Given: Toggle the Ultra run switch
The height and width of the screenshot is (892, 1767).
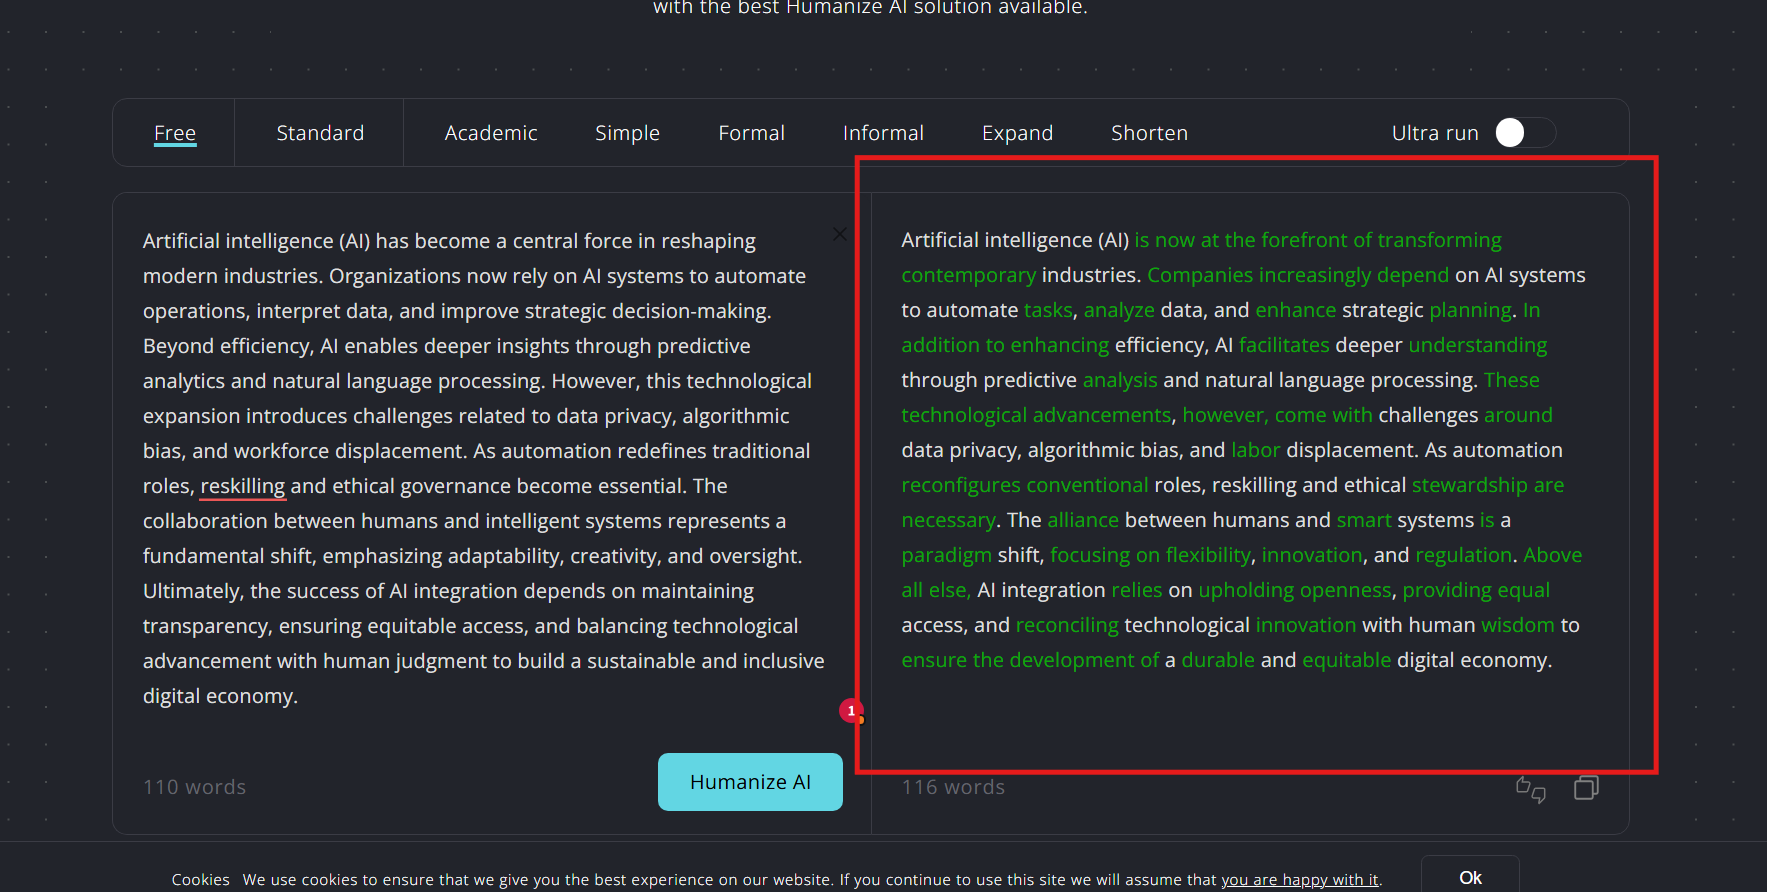Looking at the screenshot, I should 1524,133.
